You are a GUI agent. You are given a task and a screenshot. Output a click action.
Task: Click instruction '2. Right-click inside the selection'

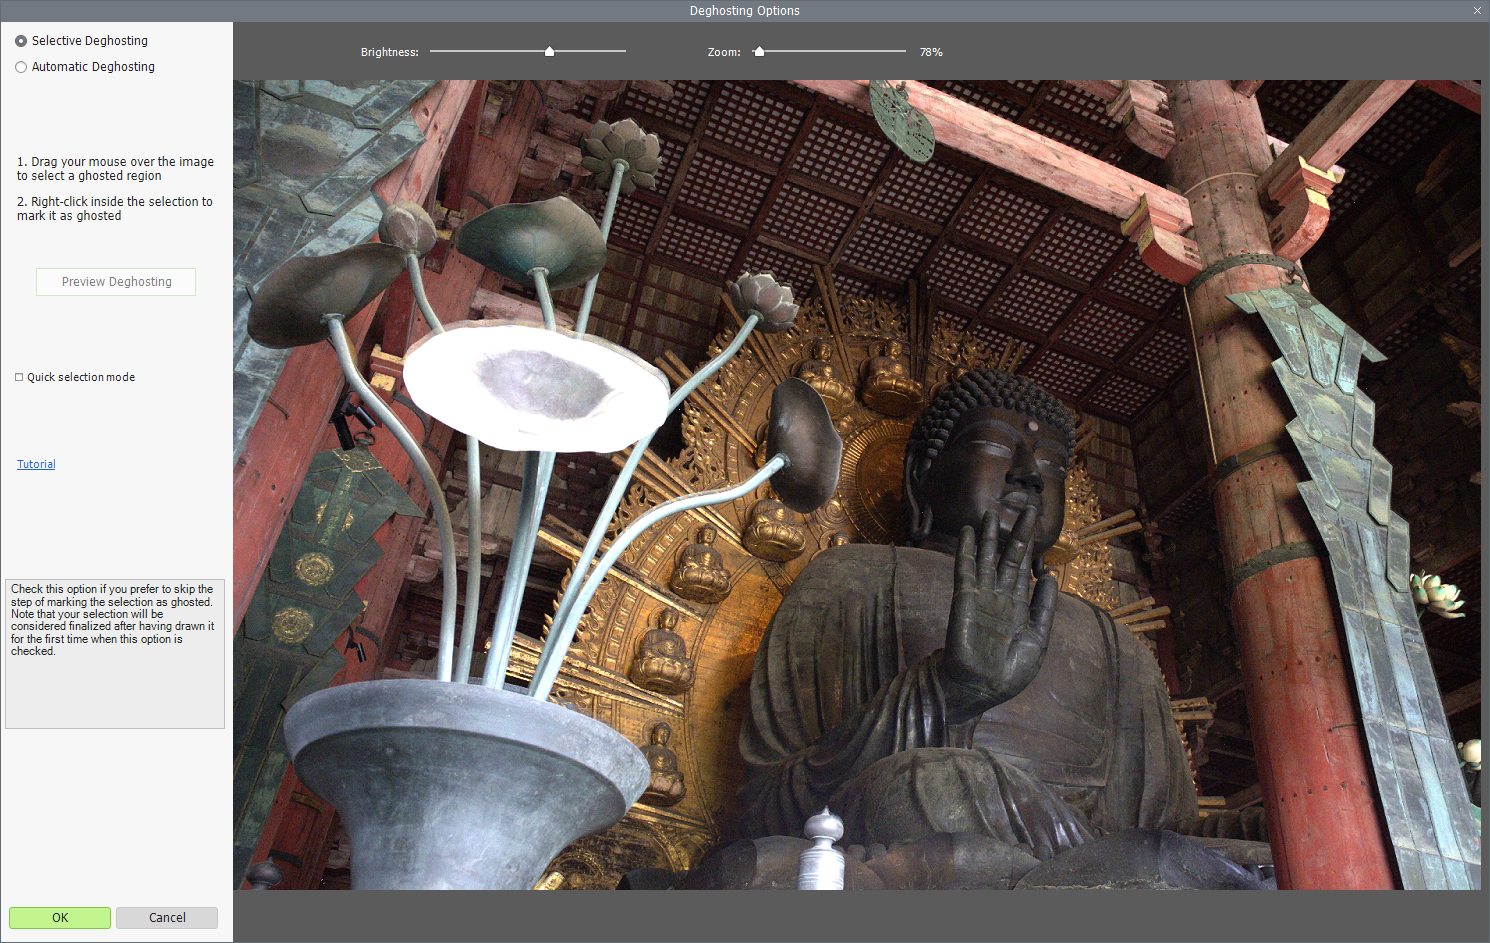tap(114, 208)
